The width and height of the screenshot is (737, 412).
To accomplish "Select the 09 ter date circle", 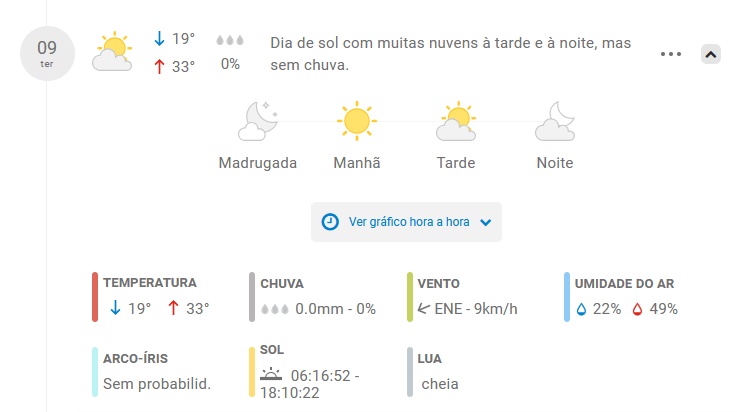I will click(47, 53).
